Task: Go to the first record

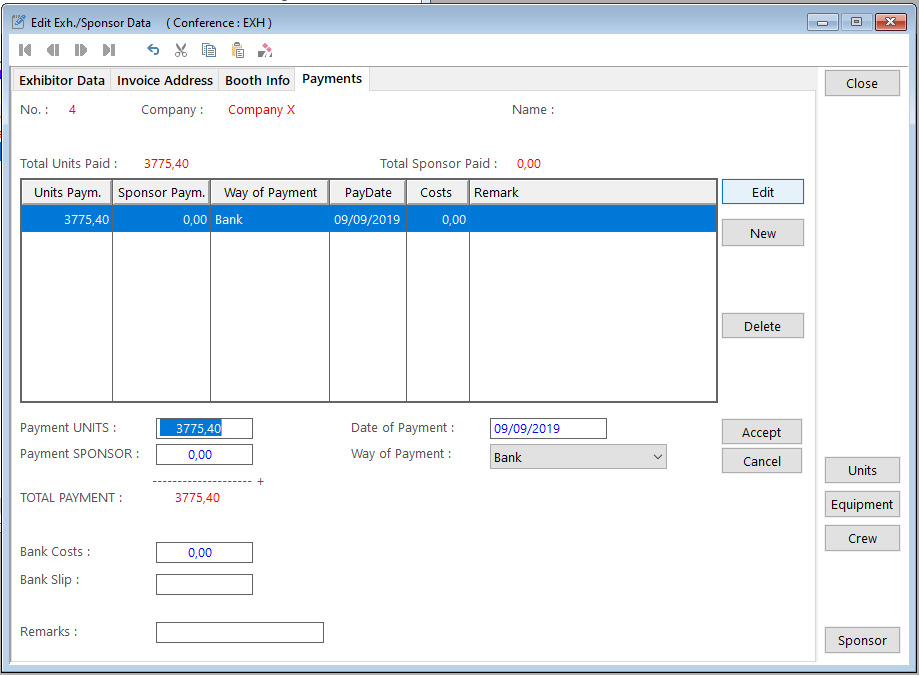Action: (x=25, y=50)
